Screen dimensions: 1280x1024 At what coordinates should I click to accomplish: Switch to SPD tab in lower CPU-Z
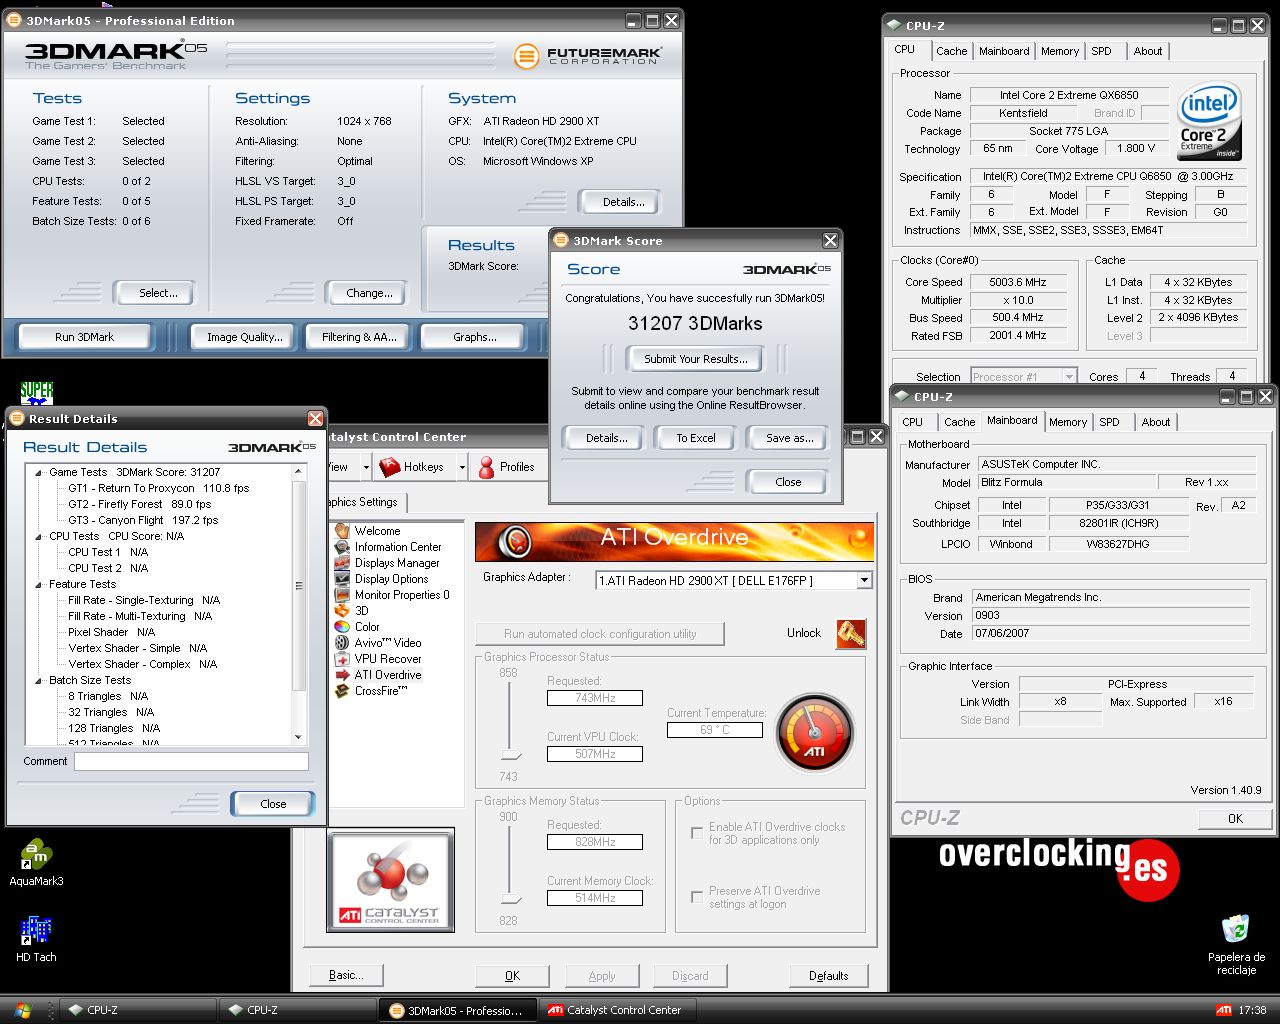pyautogui.click(x=1109, y=422)
